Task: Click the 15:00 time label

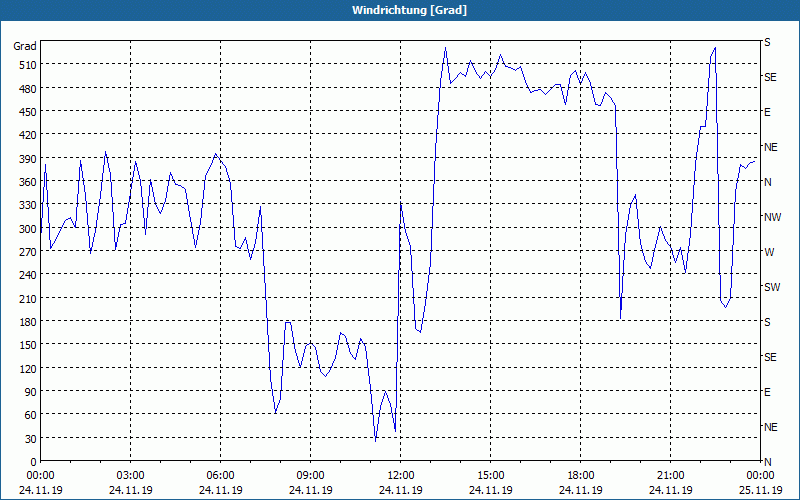Action: [x=491, y=476]
